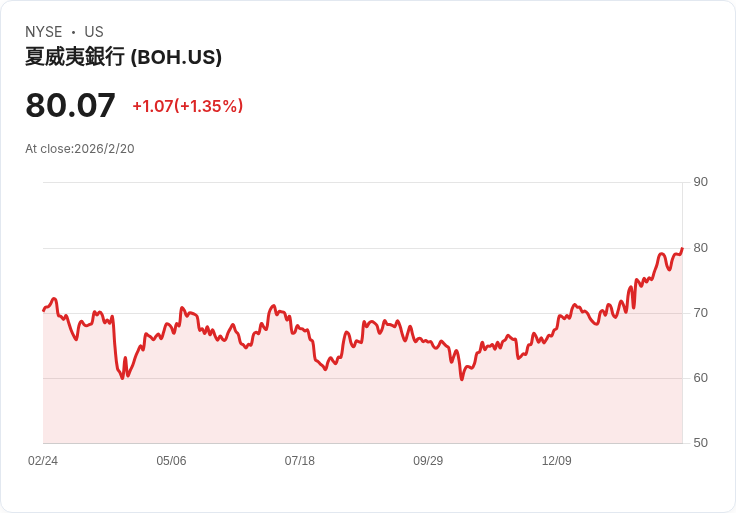This screenshot has width=736, height=513.
Task: Click the BOH.US stock name heading
Action: (123, 57)
